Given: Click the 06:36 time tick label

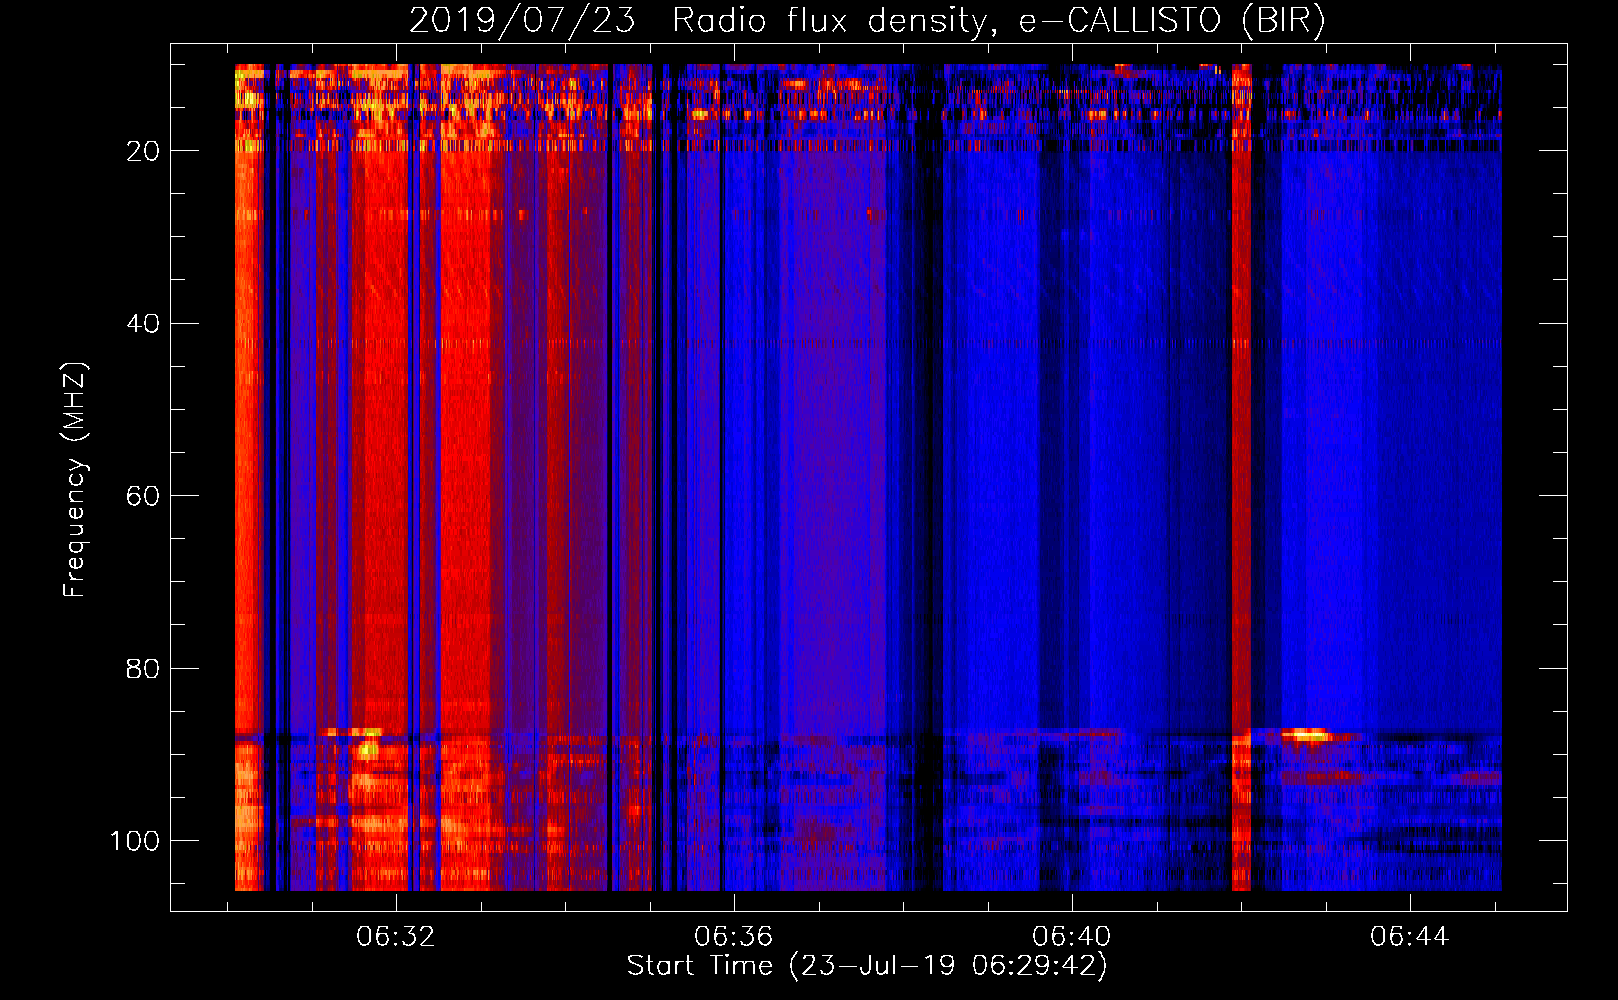Looking at the screenshot, I should pos(734,937).
